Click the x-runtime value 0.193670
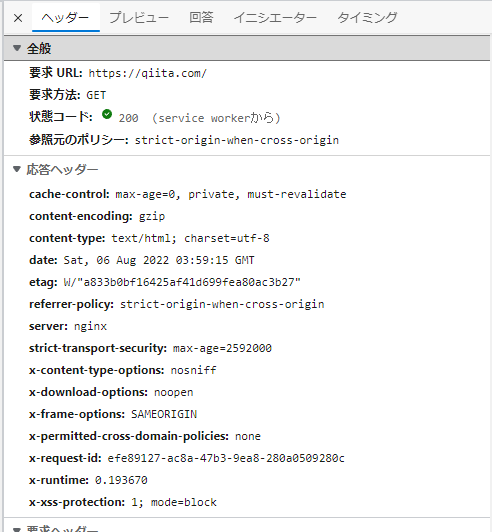The width and height of the screenshot is (492, 532). tap(121, 480)
